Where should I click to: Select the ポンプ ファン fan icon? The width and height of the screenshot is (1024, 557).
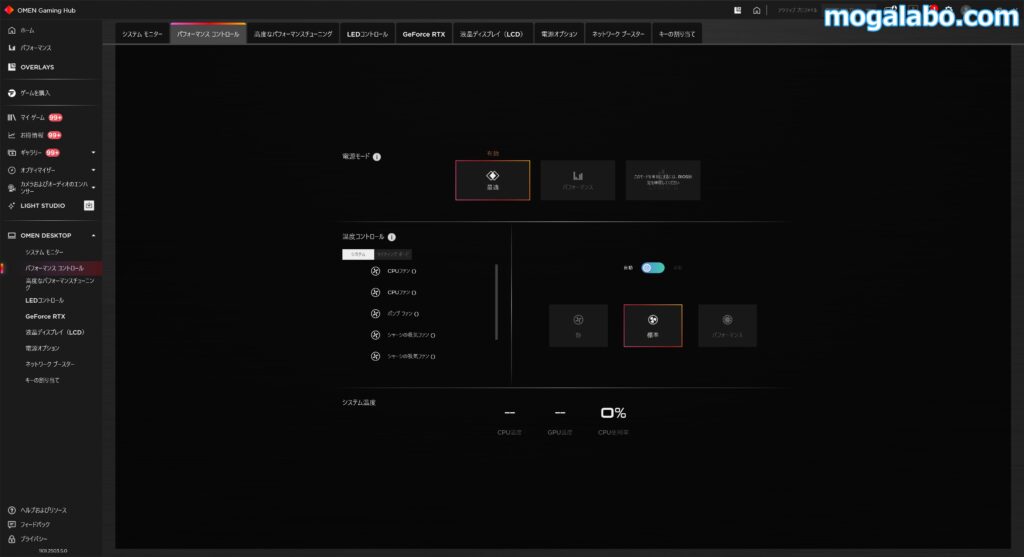[376, 313]
